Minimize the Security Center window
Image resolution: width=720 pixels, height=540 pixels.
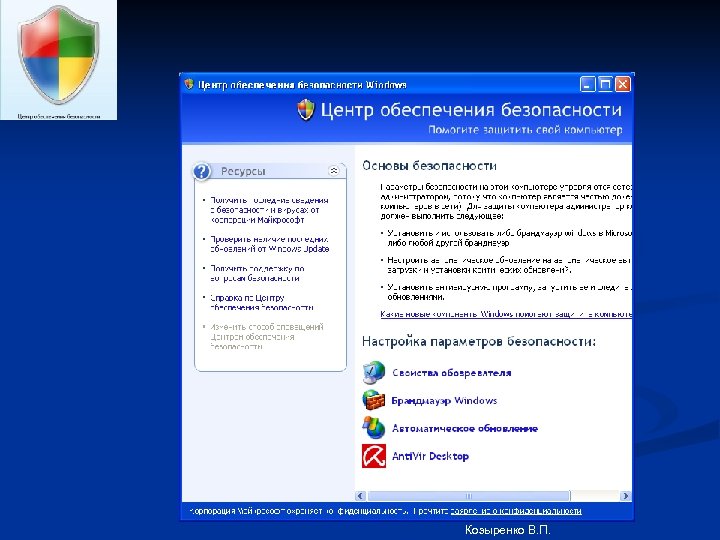(x=588, y=84)
